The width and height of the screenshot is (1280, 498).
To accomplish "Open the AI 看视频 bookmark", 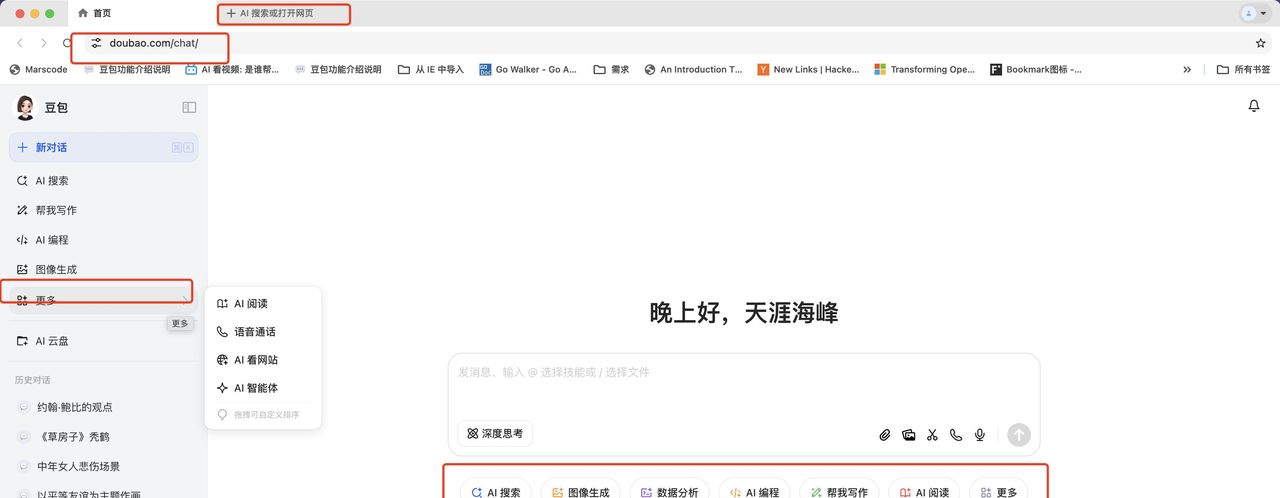I will click(x=232, y=70).
